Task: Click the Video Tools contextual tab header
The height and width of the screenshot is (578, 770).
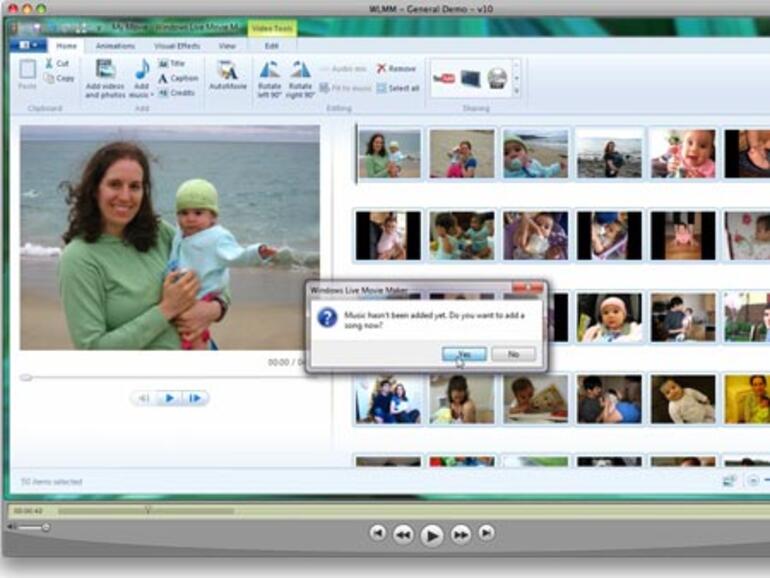Action: click(272, 28)
